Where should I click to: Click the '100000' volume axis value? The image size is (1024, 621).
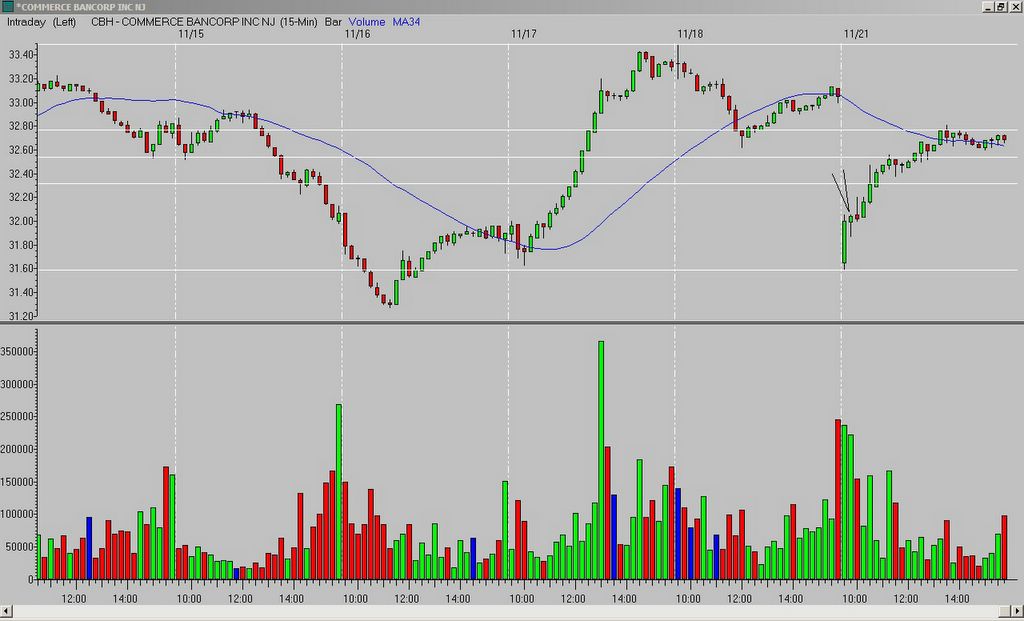point(18,515)
